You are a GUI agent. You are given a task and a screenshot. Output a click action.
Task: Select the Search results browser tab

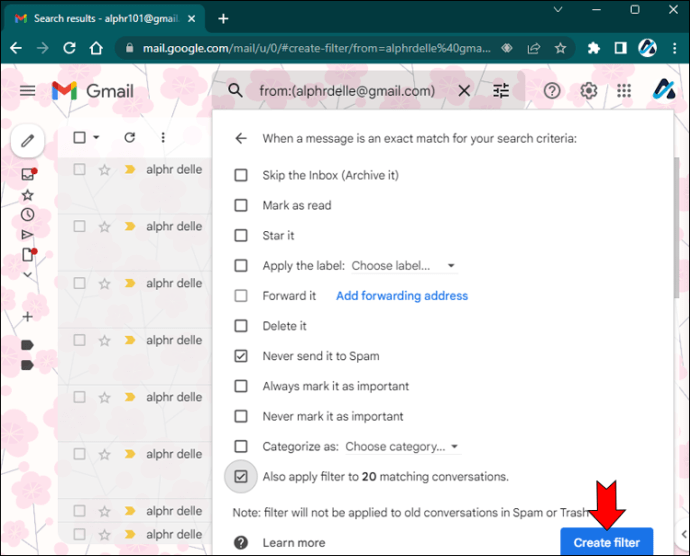[x=105, y=18]
